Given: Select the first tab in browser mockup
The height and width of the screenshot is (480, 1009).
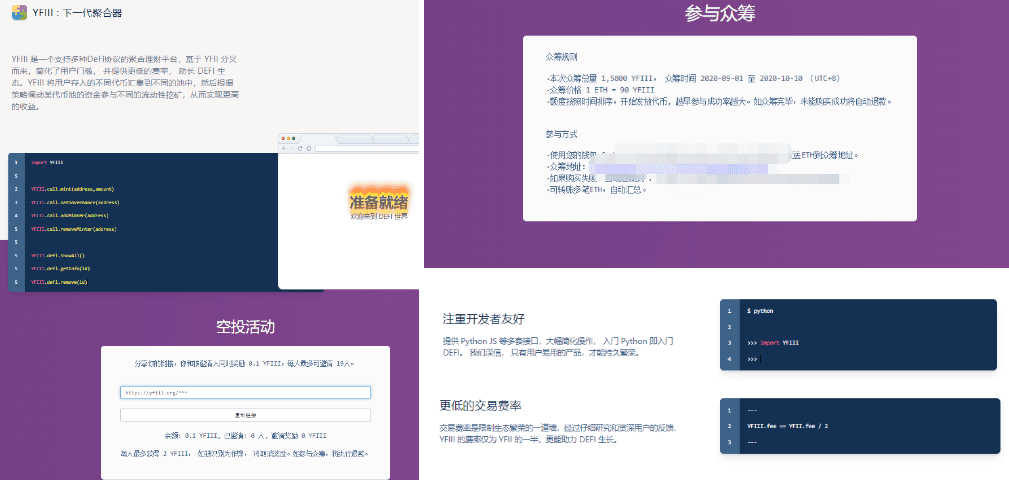Looking at the screenshot, I should click(319, 138).
